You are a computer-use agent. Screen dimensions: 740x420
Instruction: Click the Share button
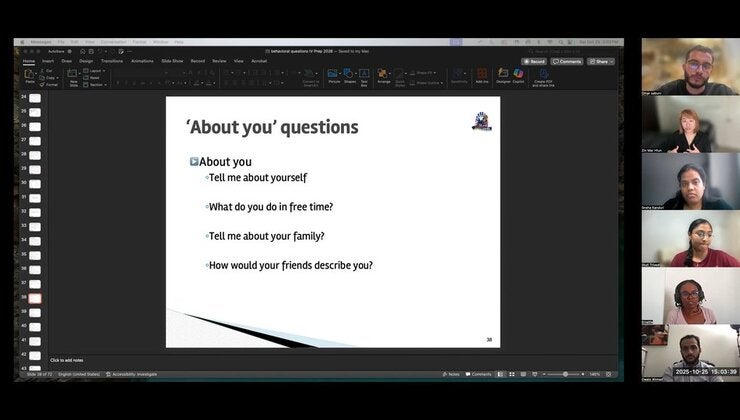point(601,61)
